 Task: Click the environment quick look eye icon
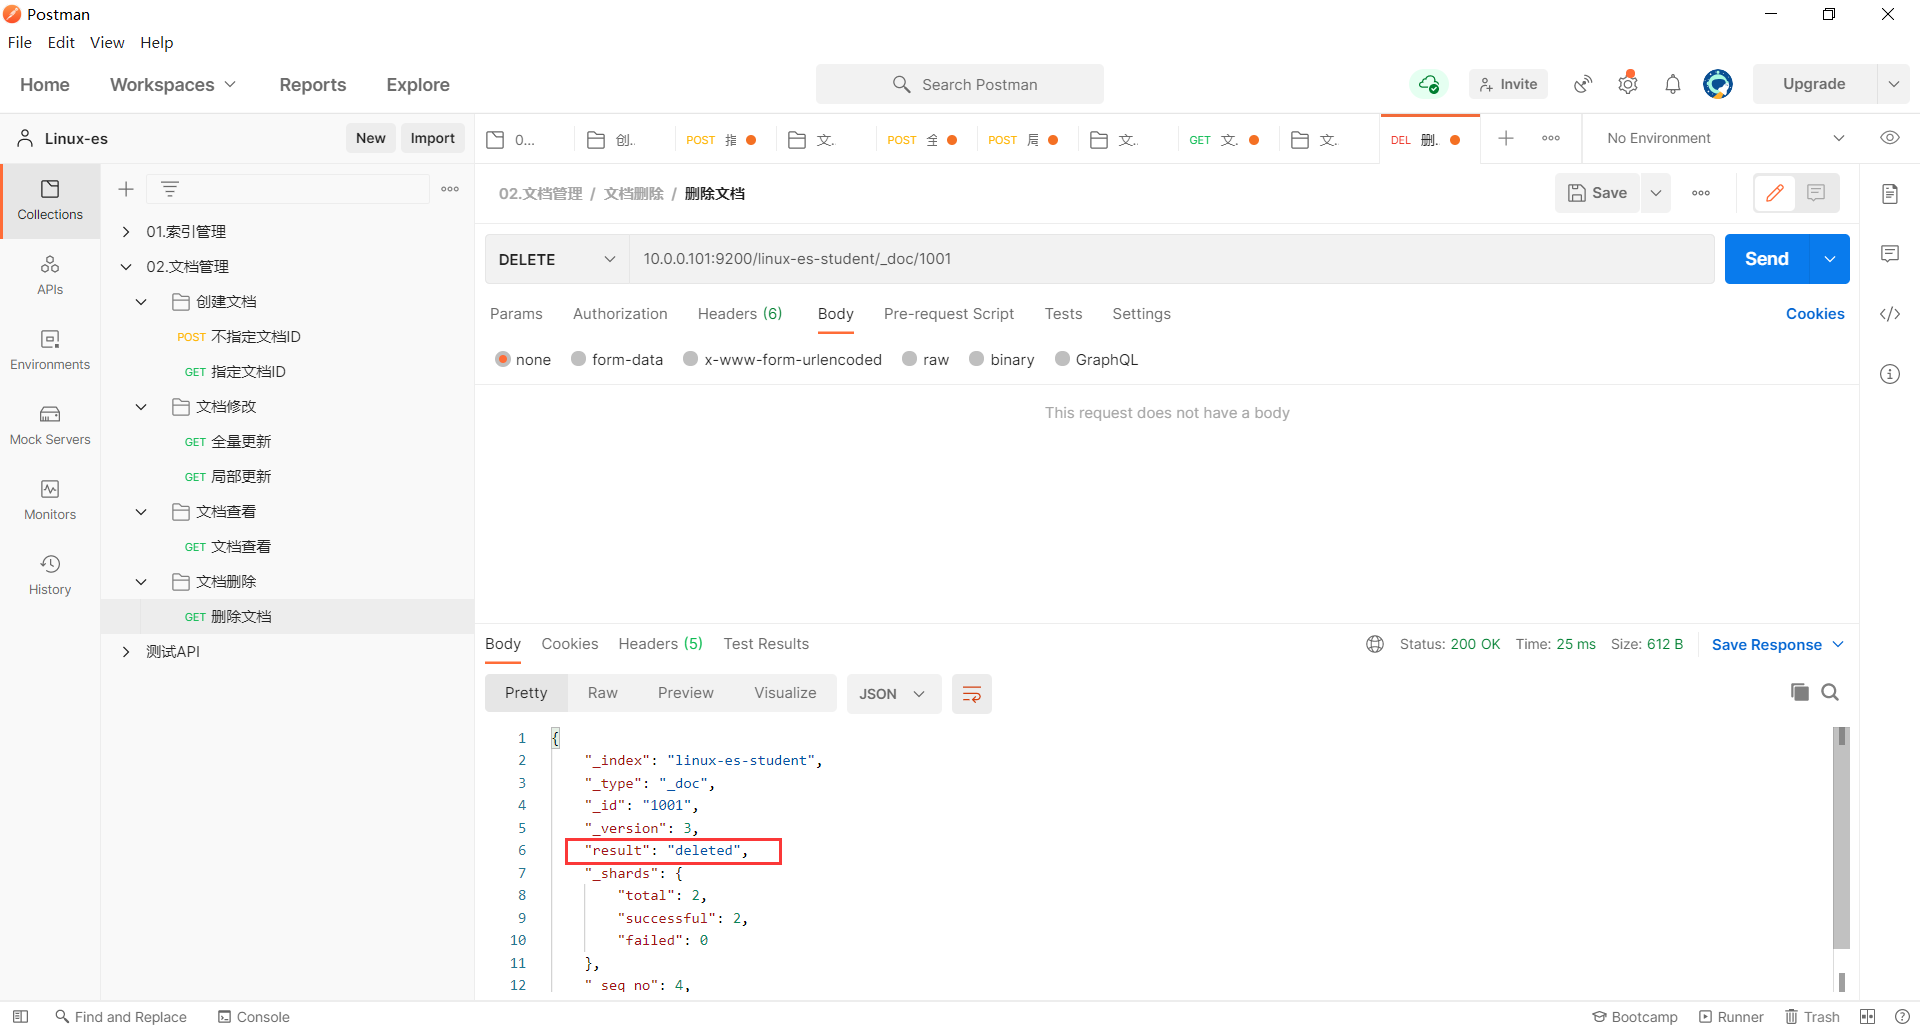(1890, 138)
